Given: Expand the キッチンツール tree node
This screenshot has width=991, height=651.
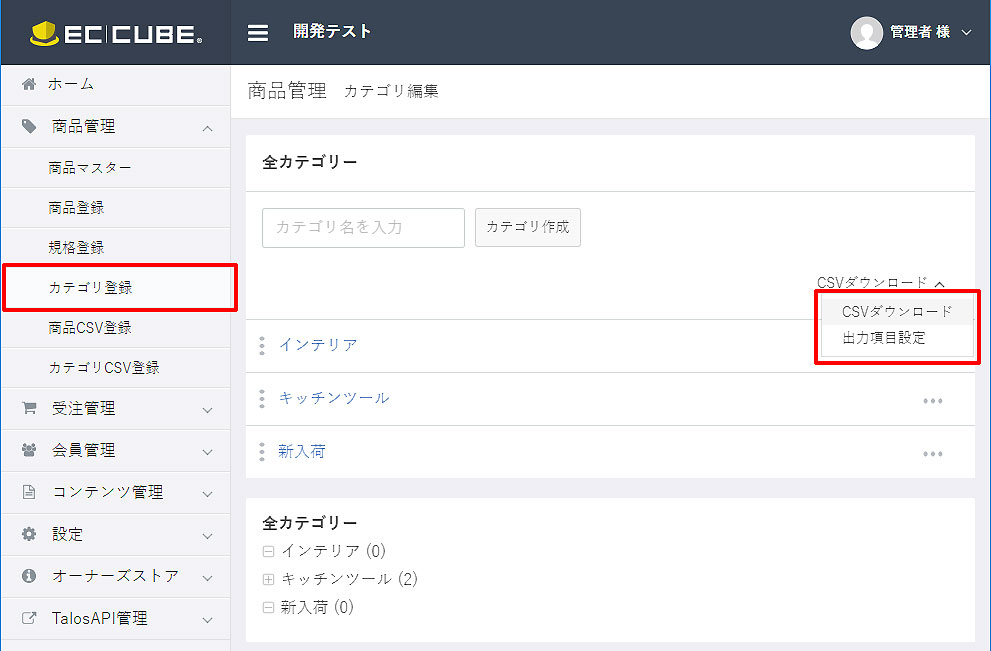Looking at the screenshot, I should tap(268, 579).
